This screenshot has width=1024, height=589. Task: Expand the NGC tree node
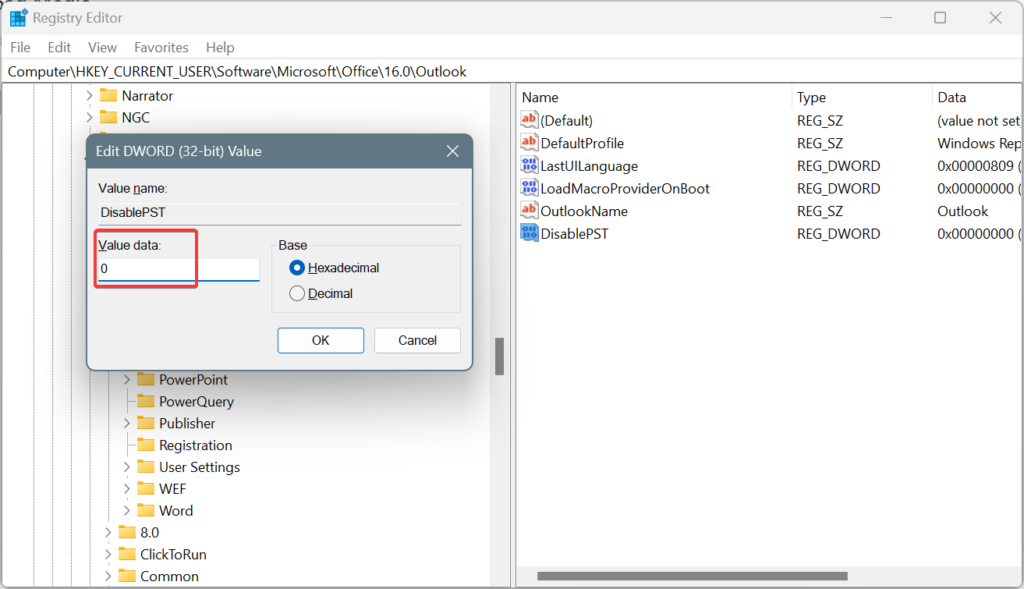[89, 118]
